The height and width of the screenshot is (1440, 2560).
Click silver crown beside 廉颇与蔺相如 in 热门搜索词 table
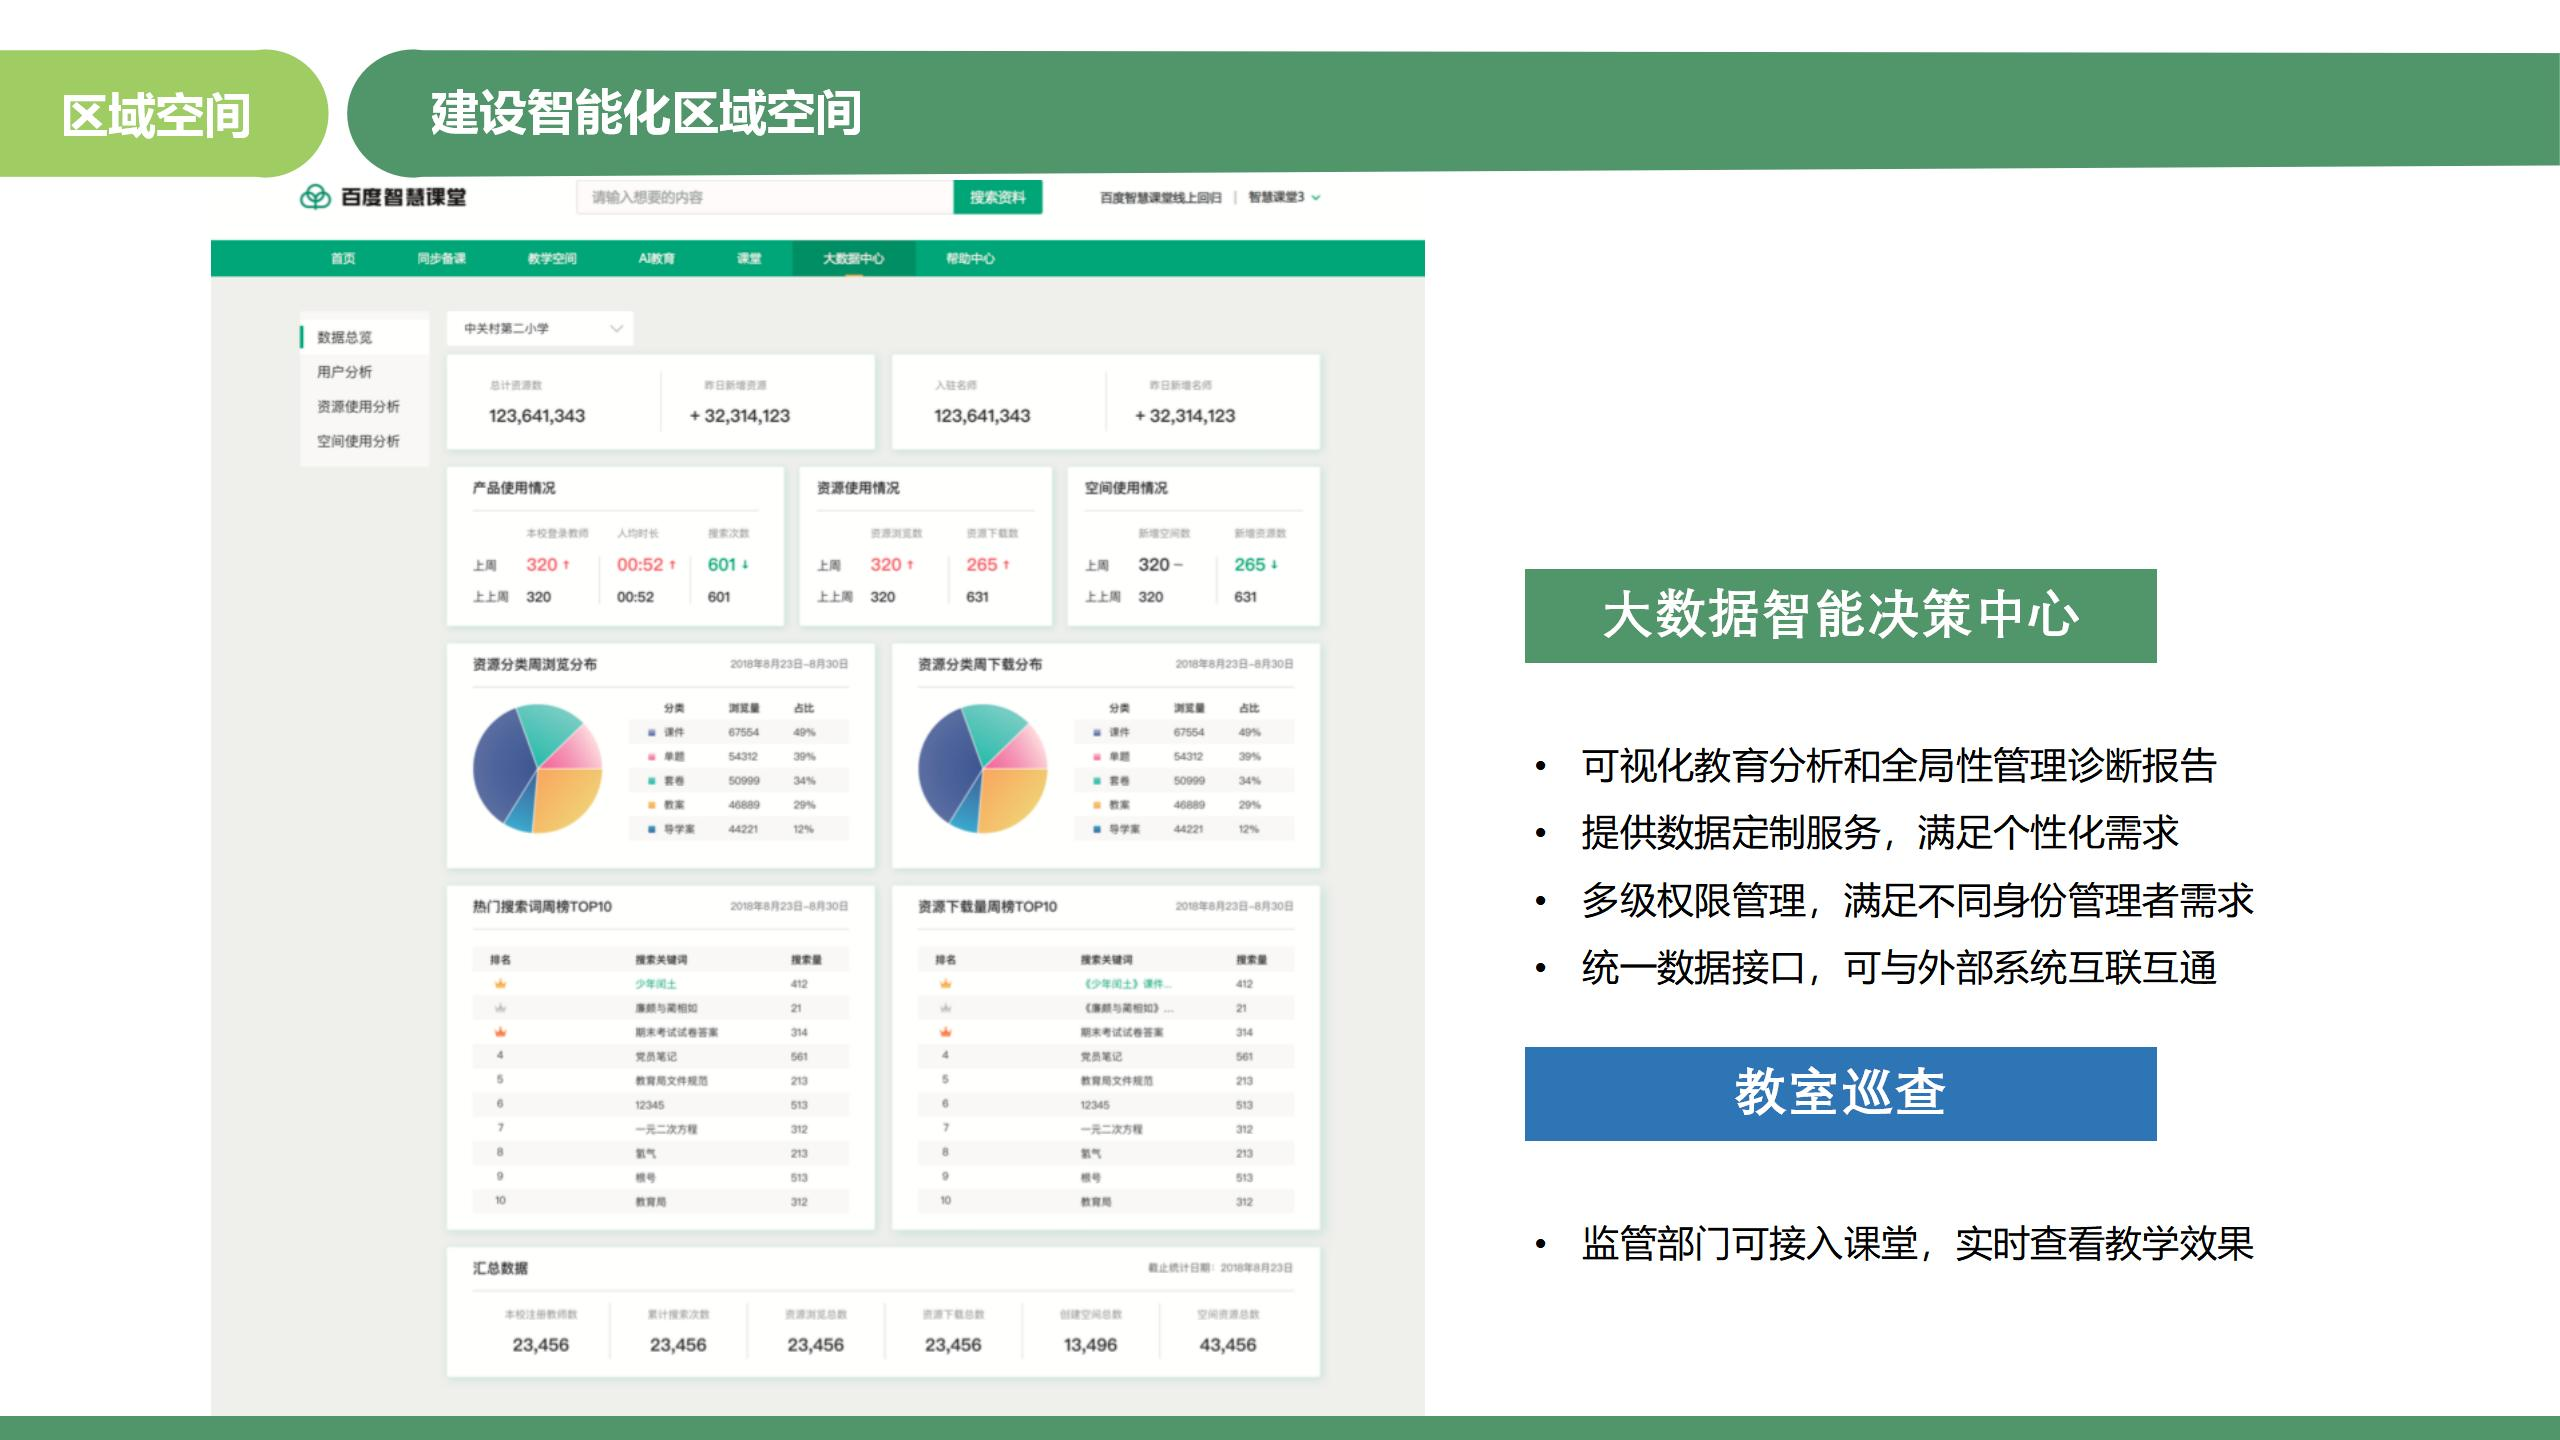[x=500, y=1008]
